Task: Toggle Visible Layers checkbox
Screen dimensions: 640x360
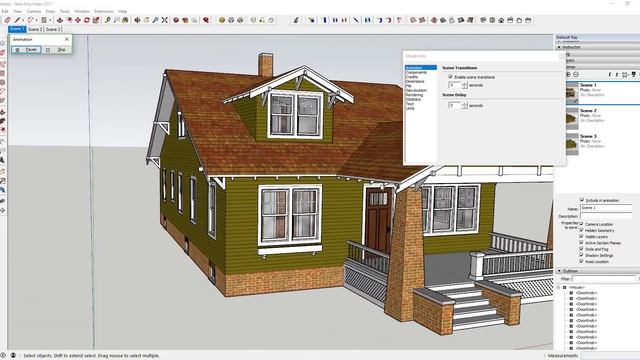Action: pos(582,236)
